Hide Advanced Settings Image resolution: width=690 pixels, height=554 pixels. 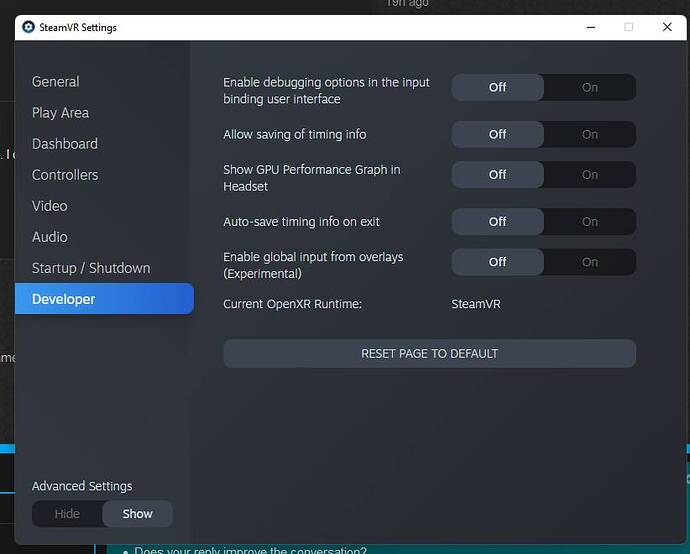click(x=67, y=514)
